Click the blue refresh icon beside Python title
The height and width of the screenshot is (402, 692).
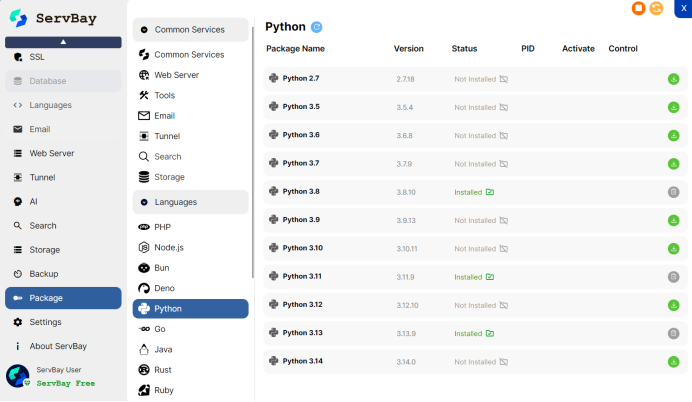tap(316, 27)
